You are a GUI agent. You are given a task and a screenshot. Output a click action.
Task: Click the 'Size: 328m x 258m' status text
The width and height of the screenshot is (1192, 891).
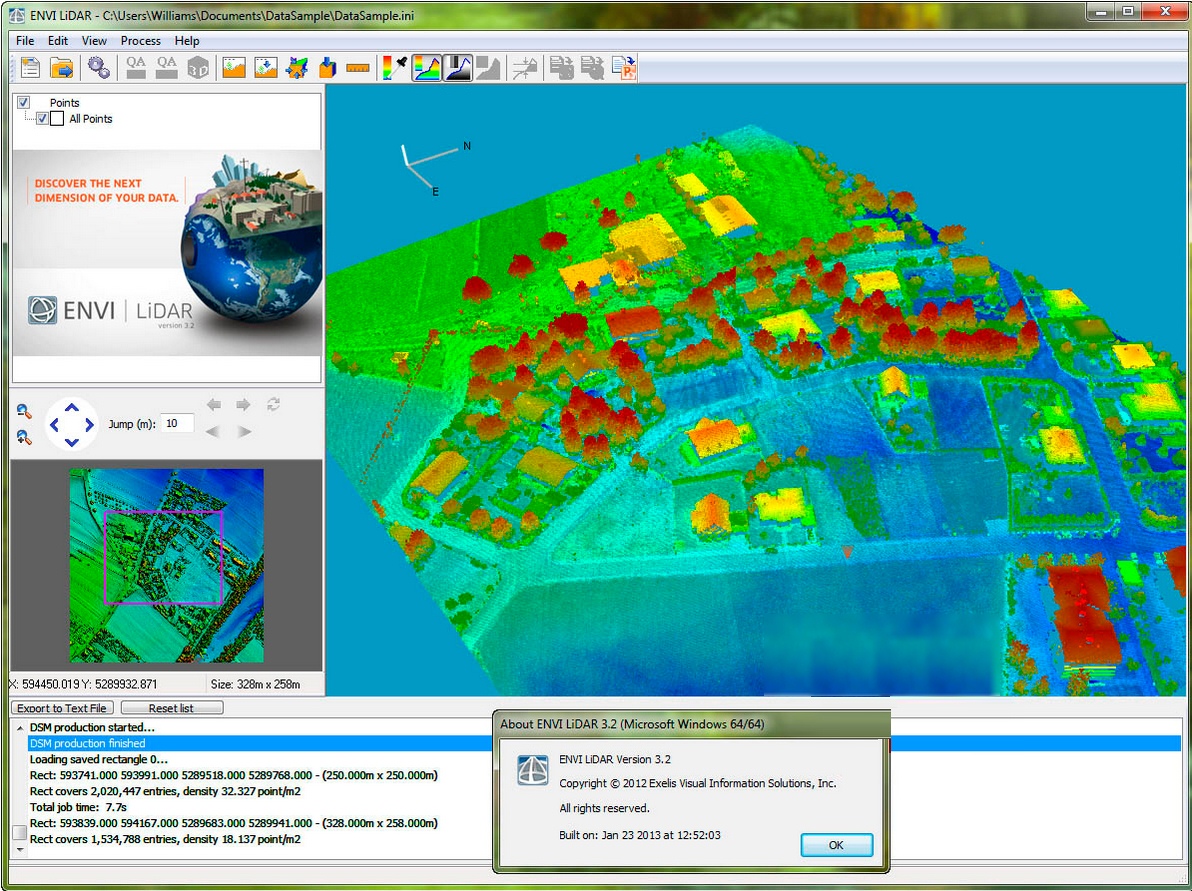click(x=255, y=684)
